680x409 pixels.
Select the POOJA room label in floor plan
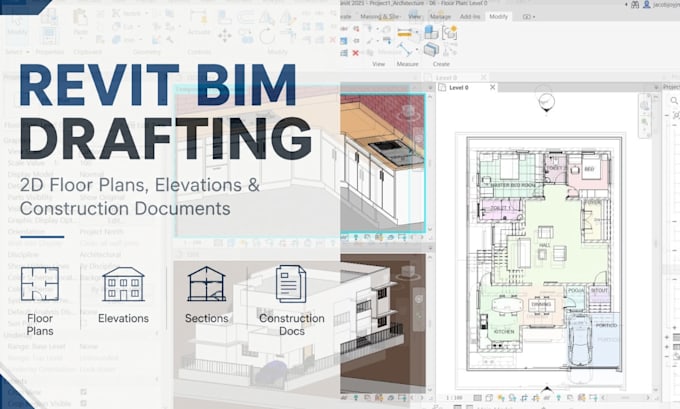(x=576, y=290)
